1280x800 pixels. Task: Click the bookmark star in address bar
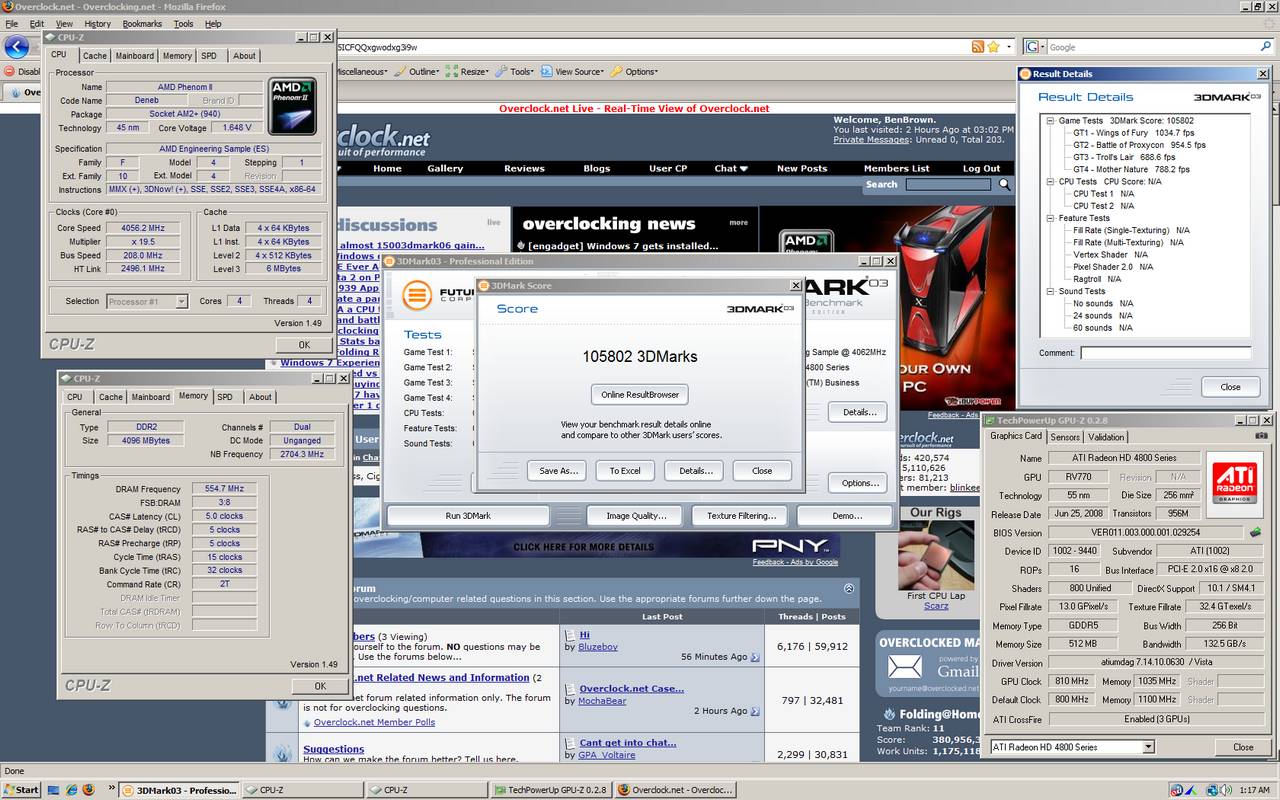994,47
